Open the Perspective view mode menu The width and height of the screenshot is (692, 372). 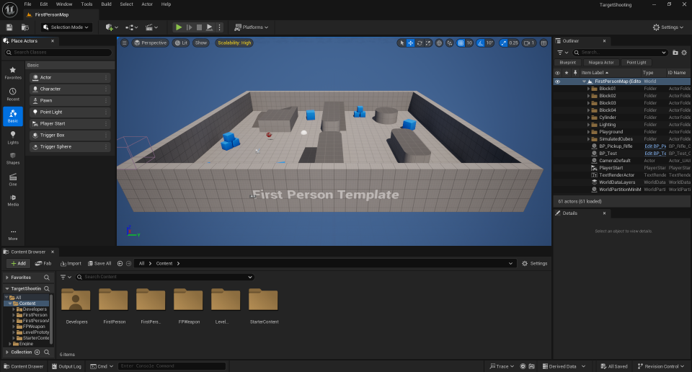(x=150, y=43)
